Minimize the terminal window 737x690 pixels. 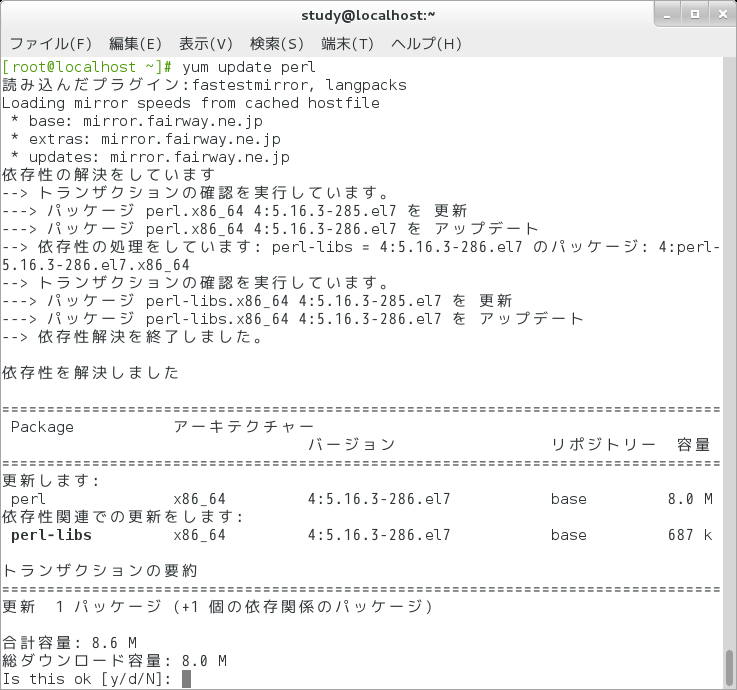668,14
